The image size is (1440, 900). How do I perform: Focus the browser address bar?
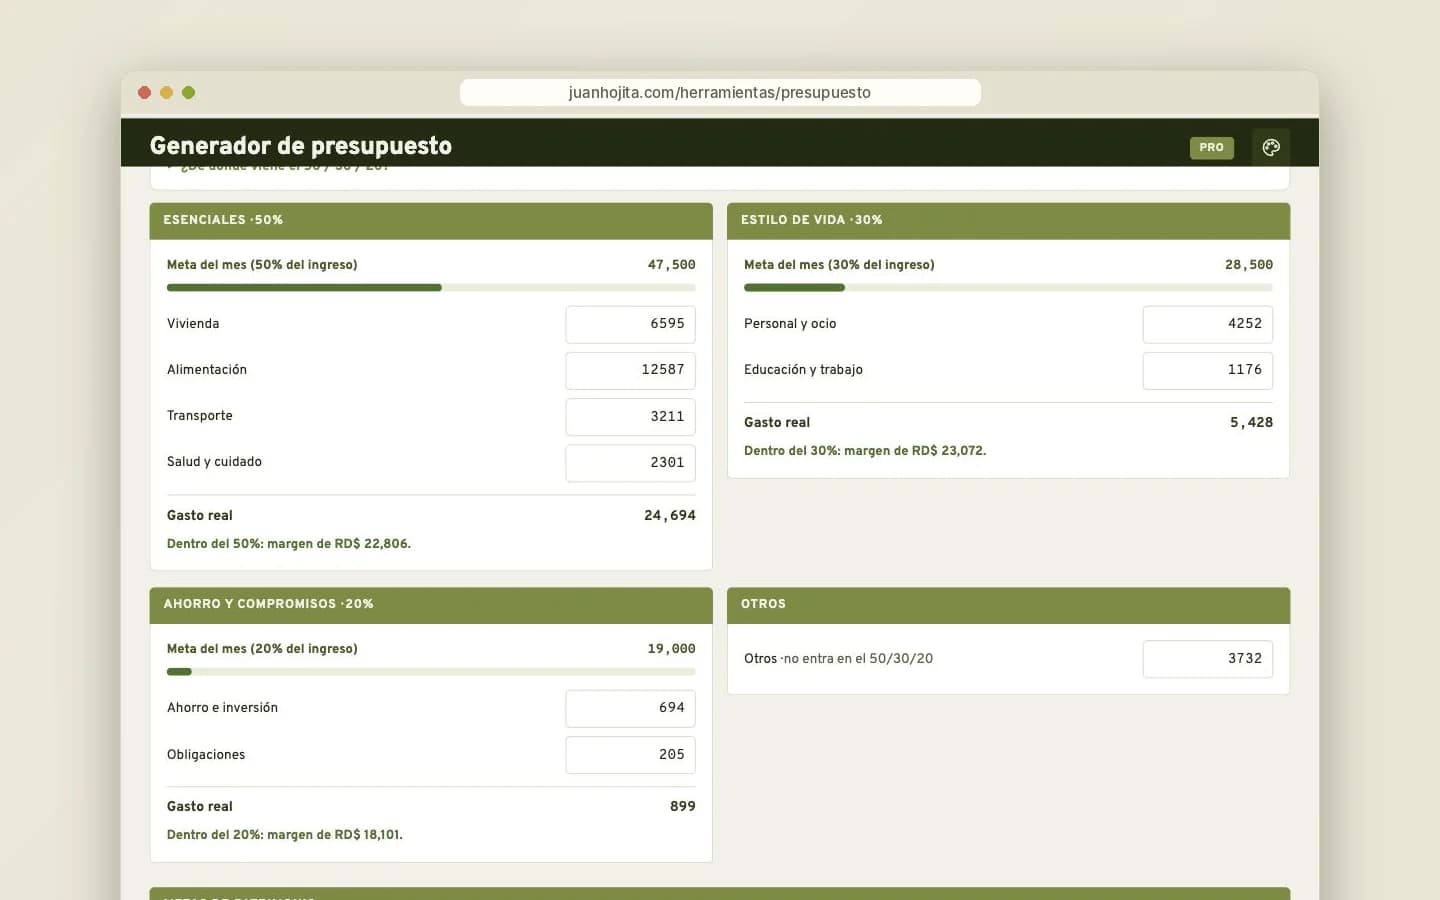[720, 92]
